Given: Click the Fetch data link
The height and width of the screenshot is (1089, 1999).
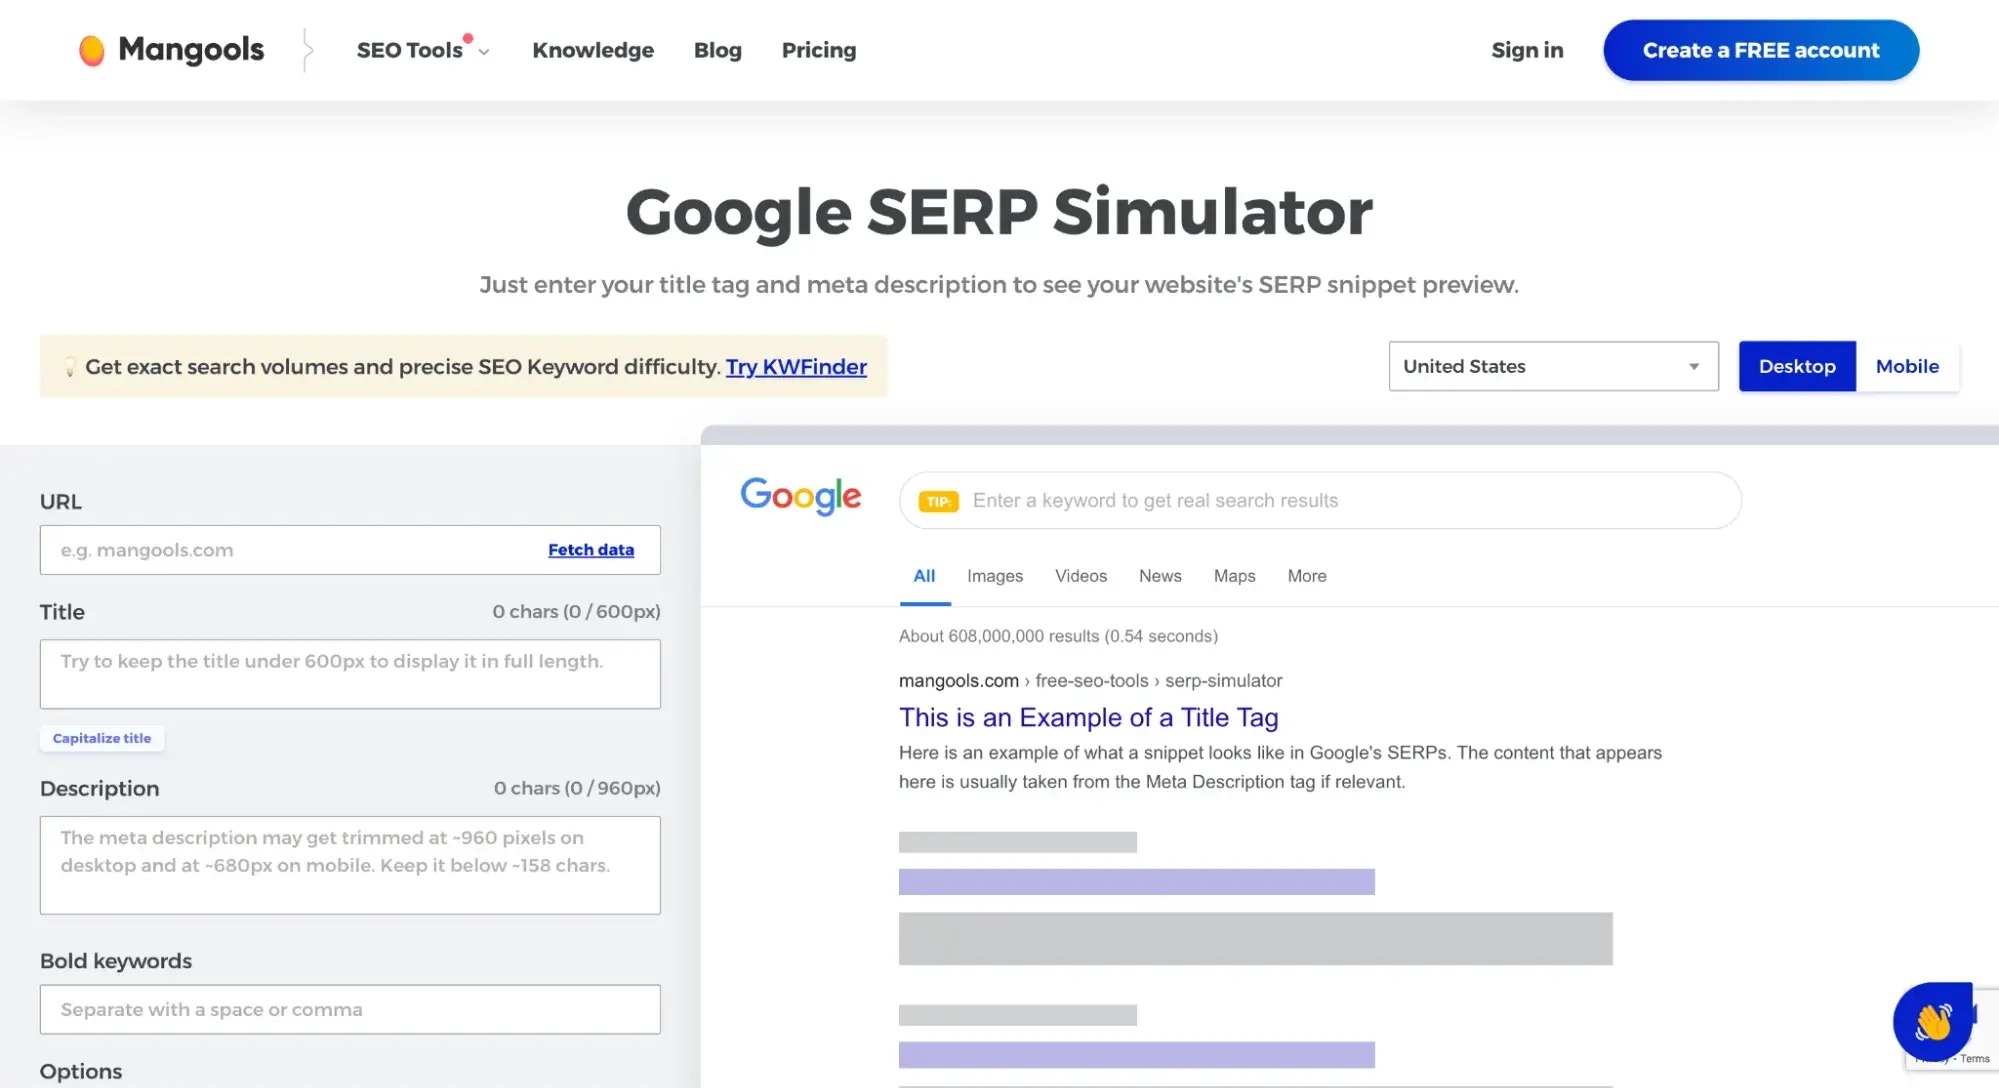Looking at the screenshot, I should 590,550.
